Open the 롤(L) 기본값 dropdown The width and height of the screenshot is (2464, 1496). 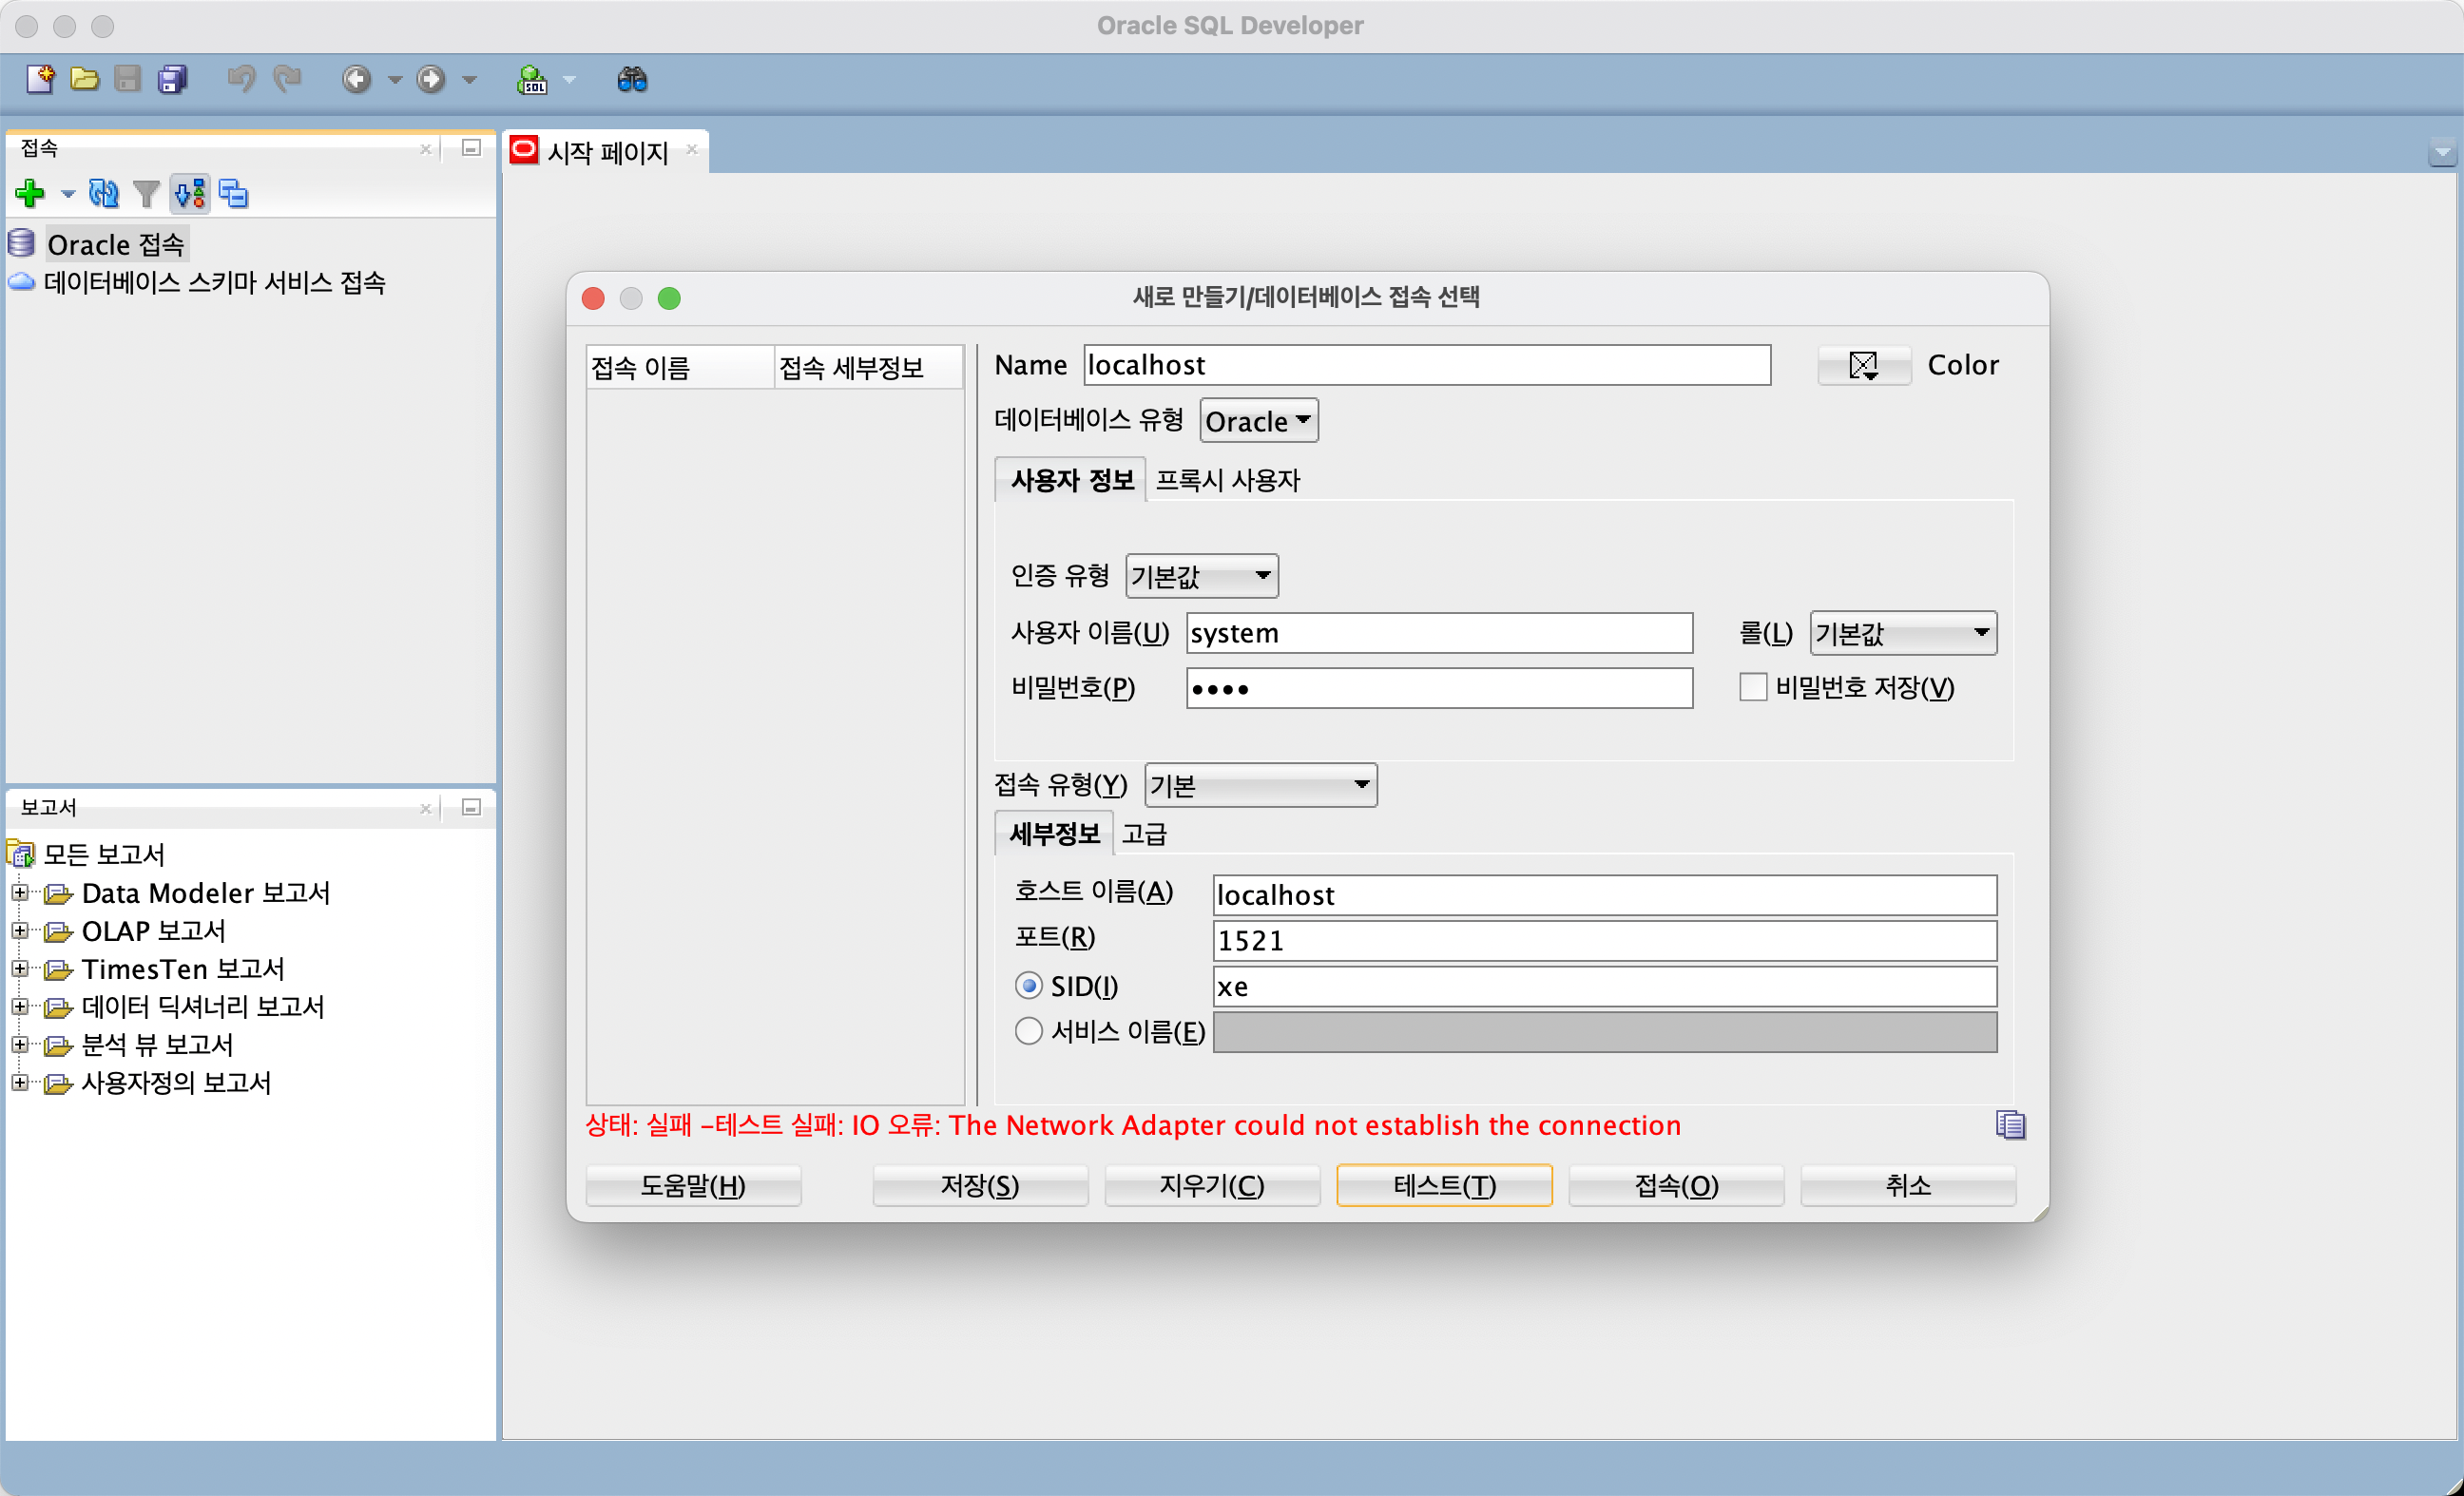coord(1904,633)
